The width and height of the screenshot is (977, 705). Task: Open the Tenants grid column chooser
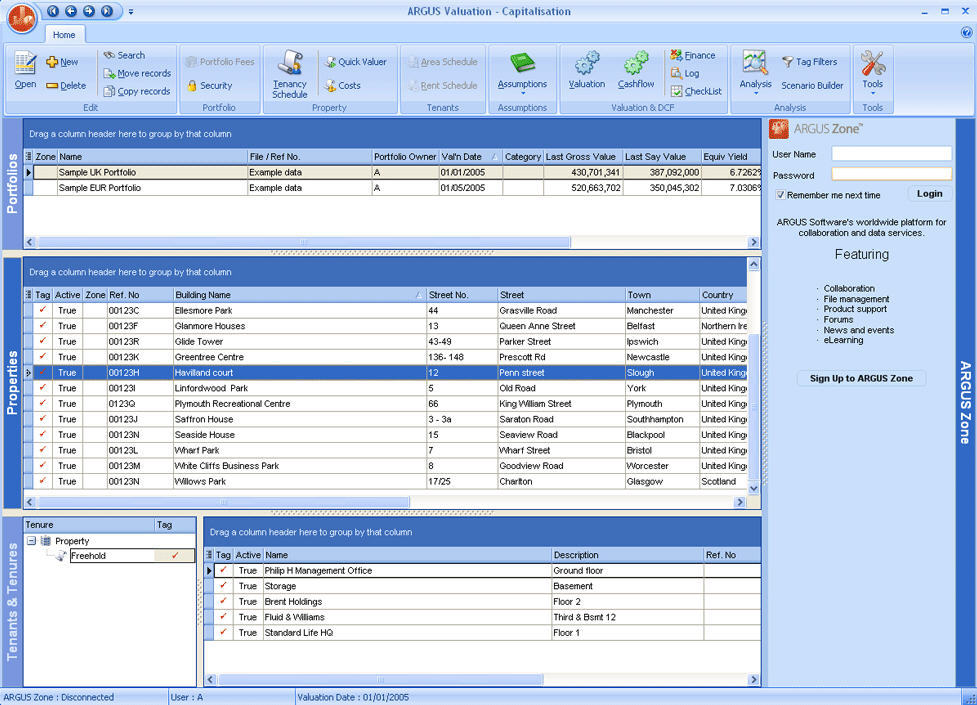209,554
